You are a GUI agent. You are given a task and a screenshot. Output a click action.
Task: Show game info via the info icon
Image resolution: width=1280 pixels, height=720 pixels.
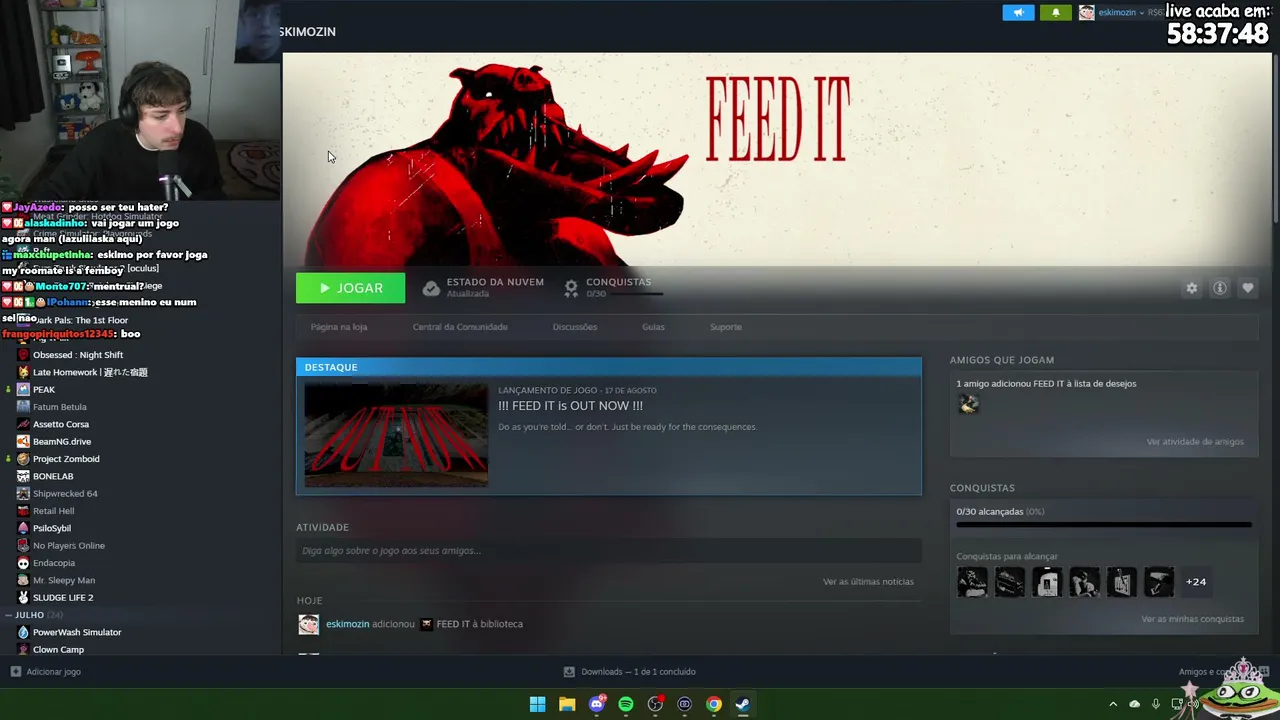point(1220,288)
